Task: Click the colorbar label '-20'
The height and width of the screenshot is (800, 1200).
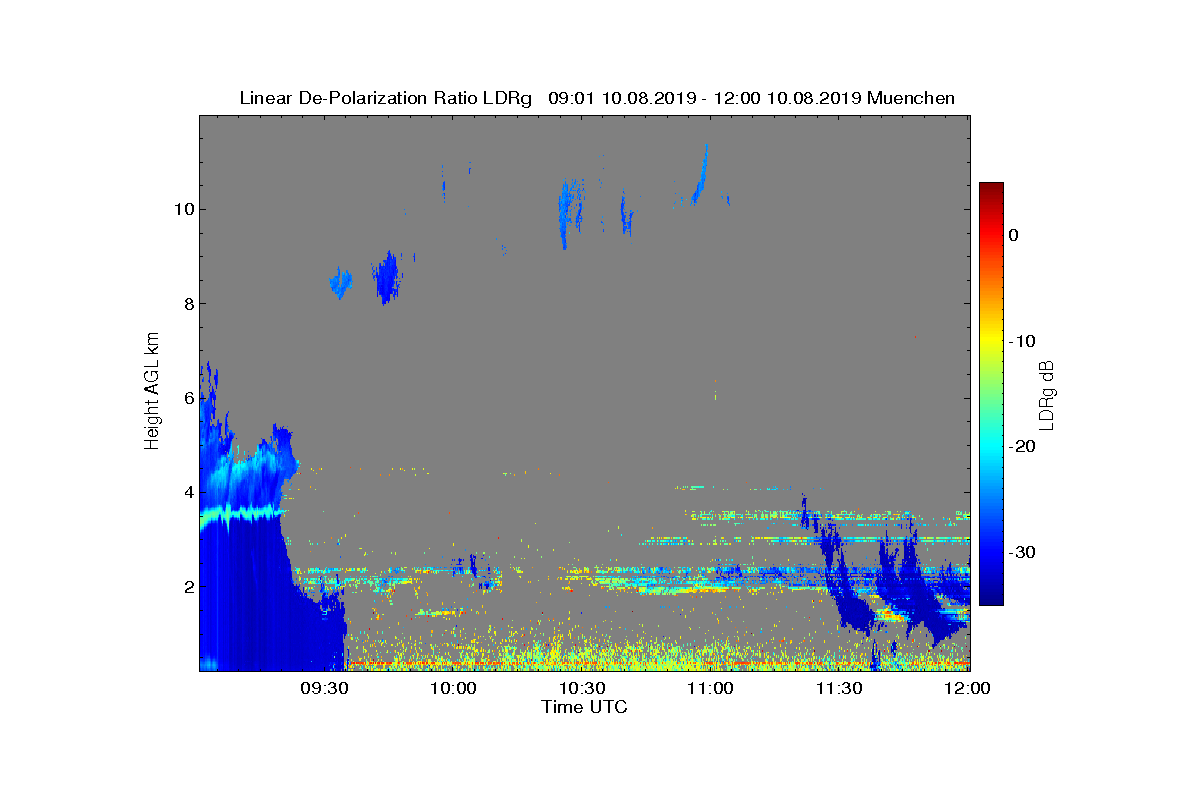Action: click(x=1021, y=447)
